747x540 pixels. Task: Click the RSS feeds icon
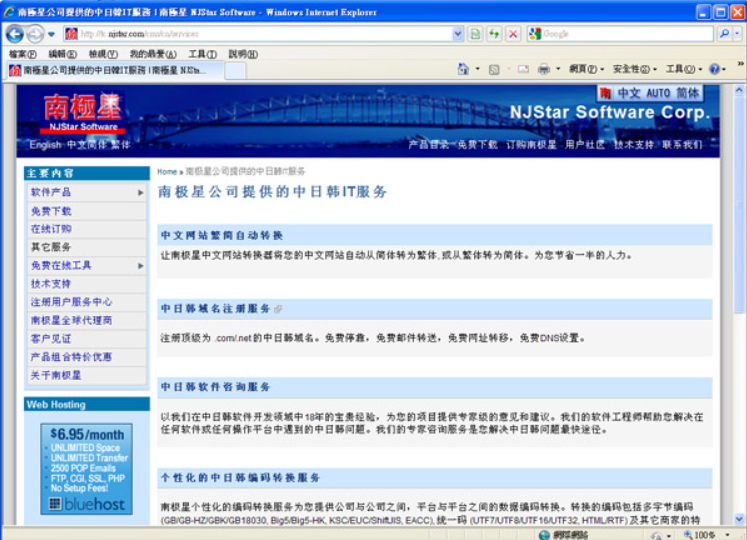tap(494, 70)
